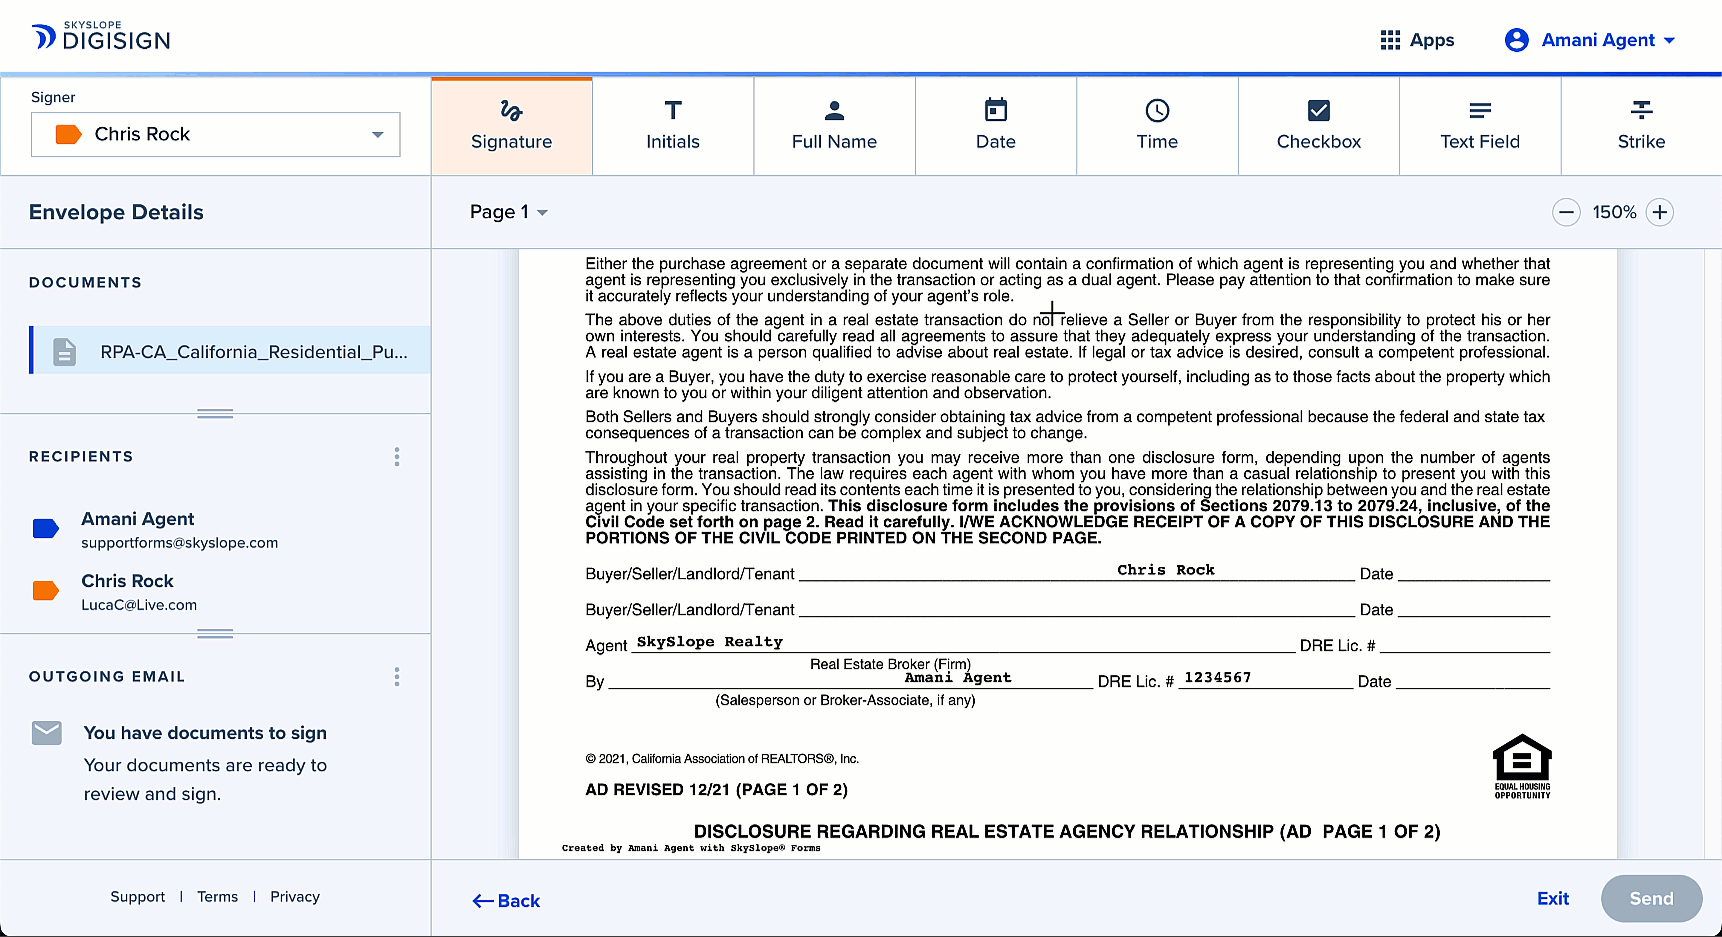The image size is (1722, 937).
Task: Click the Equal Housing Opportunity logo
Action: [x=1522, y=766]
